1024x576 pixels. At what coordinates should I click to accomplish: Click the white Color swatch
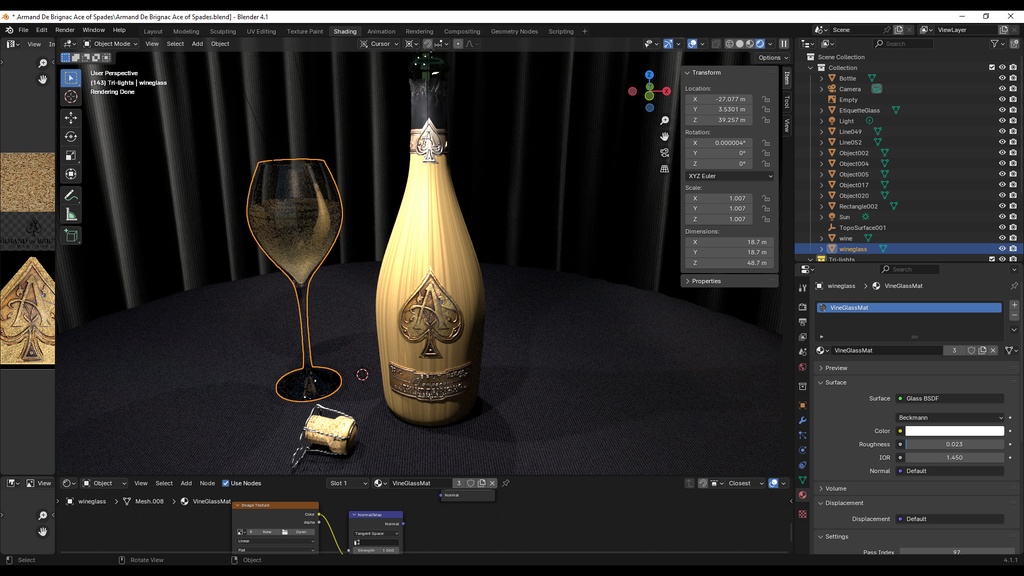pyautogui.click(x=954, y=431)
